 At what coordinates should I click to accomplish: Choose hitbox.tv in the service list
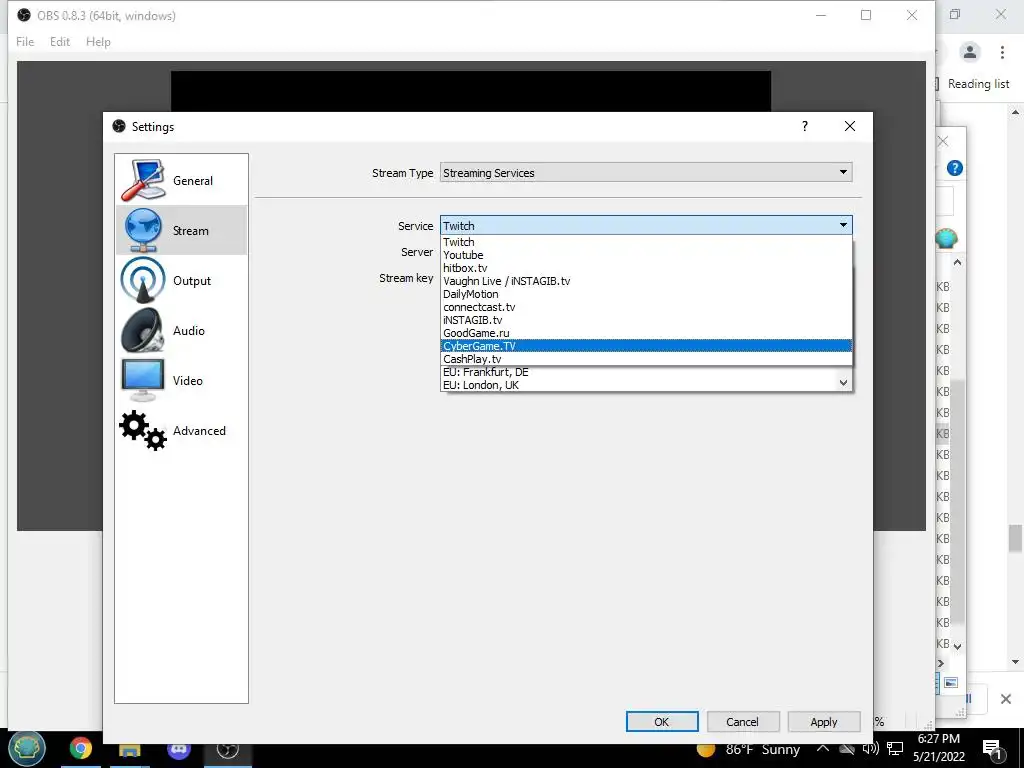646,268
